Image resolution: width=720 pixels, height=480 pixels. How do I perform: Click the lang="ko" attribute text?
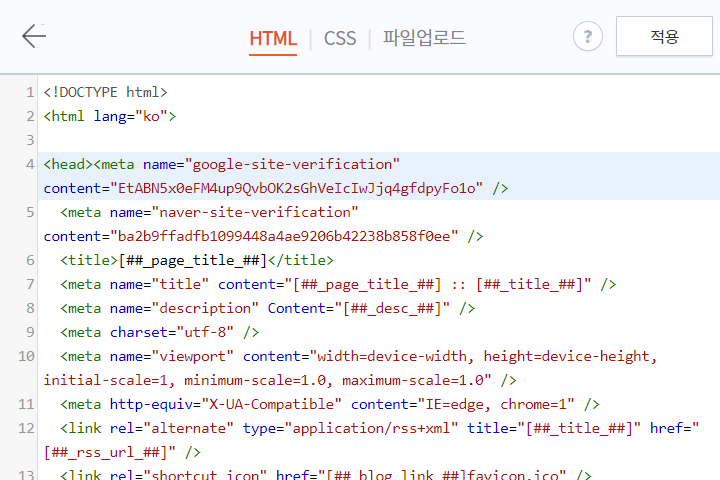coord(130,116)
